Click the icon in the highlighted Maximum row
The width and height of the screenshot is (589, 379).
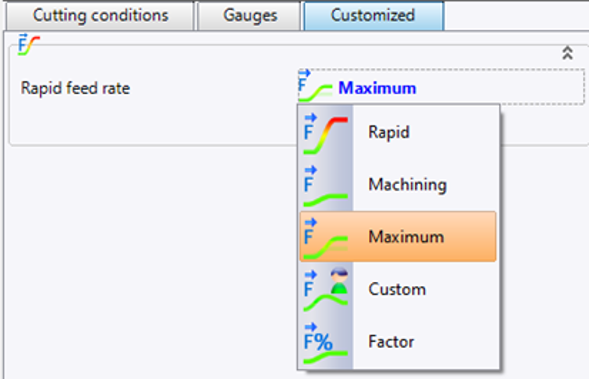[326, 238]
